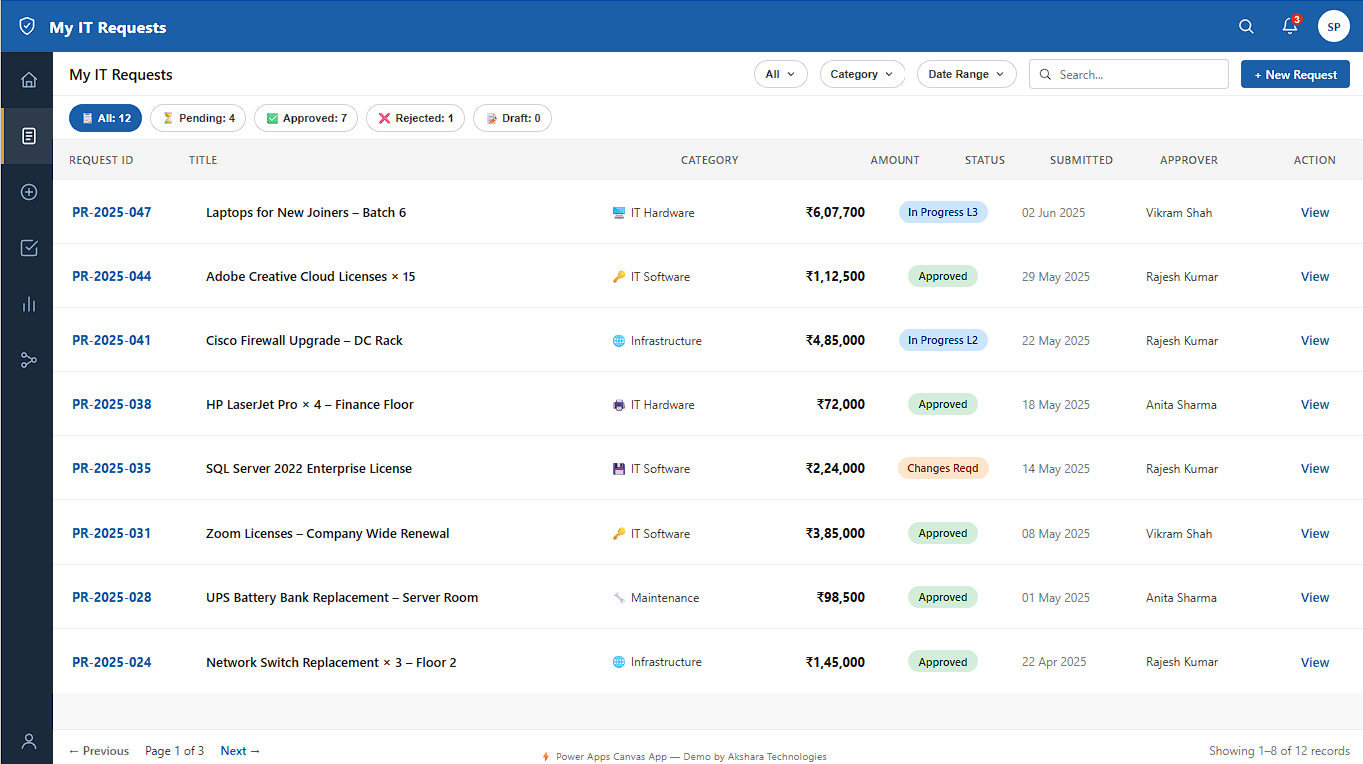Screen dimensions: 1363x764
Task: Click Zoom Licenses – Company Wide Renewal title
Action: tap(328, 533)
